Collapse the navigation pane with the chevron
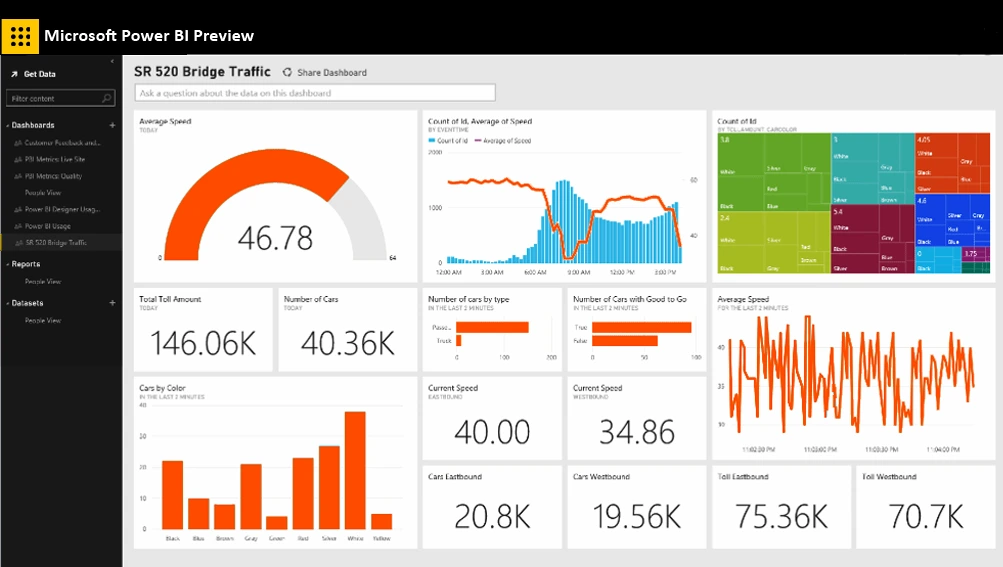Image resolution: width=1003 pixels, height=567 pixels. pyautogui.click(x=112, y=61)
